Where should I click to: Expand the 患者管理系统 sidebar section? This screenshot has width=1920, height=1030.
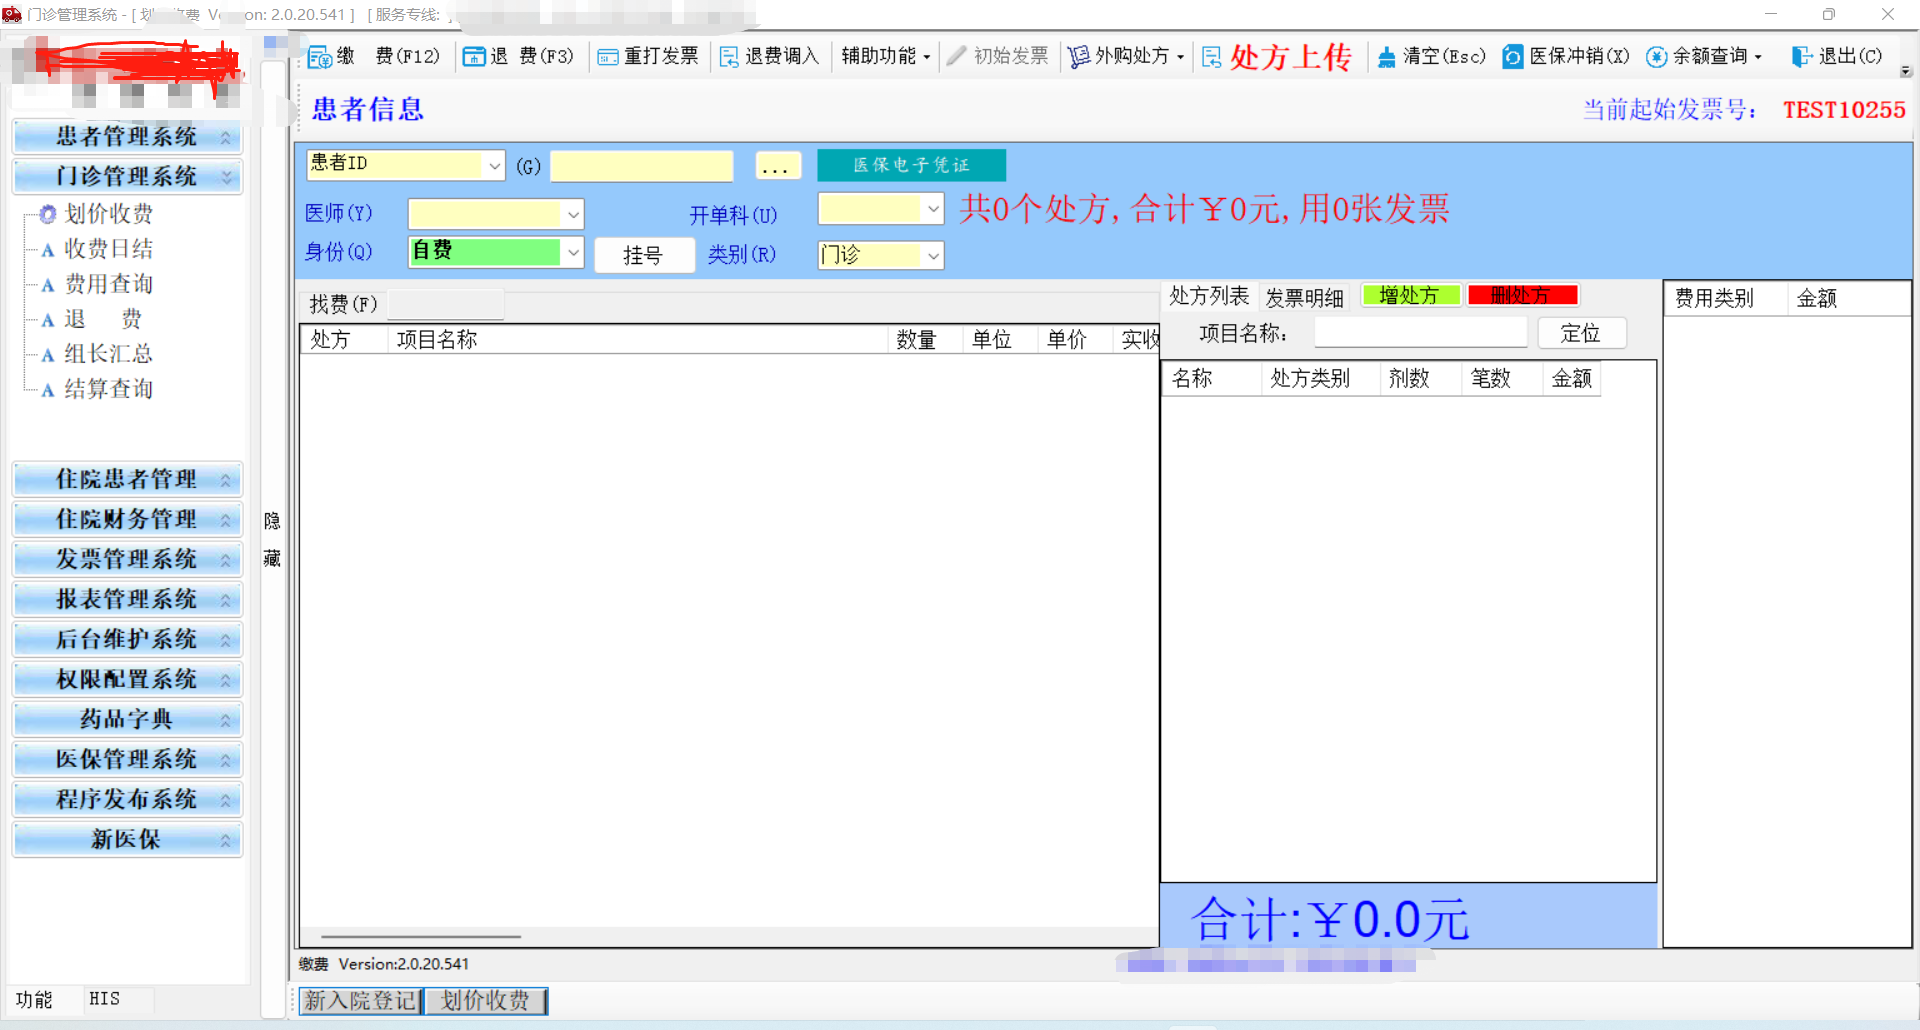(x=127, y=137)
